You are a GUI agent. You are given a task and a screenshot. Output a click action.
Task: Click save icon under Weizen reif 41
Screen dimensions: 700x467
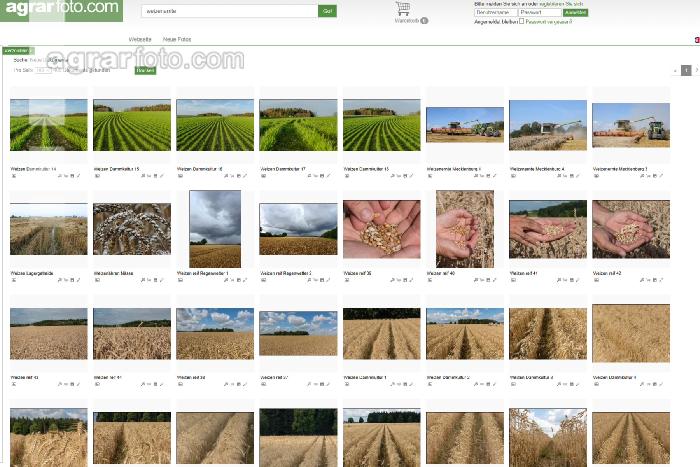[x=571, y=280]
